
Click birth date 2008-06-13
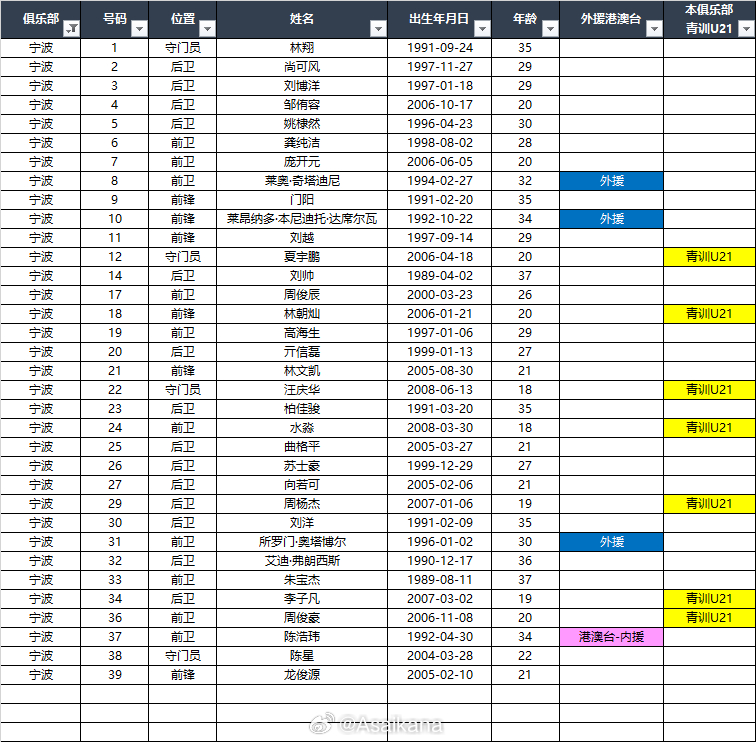coord(440,390)
